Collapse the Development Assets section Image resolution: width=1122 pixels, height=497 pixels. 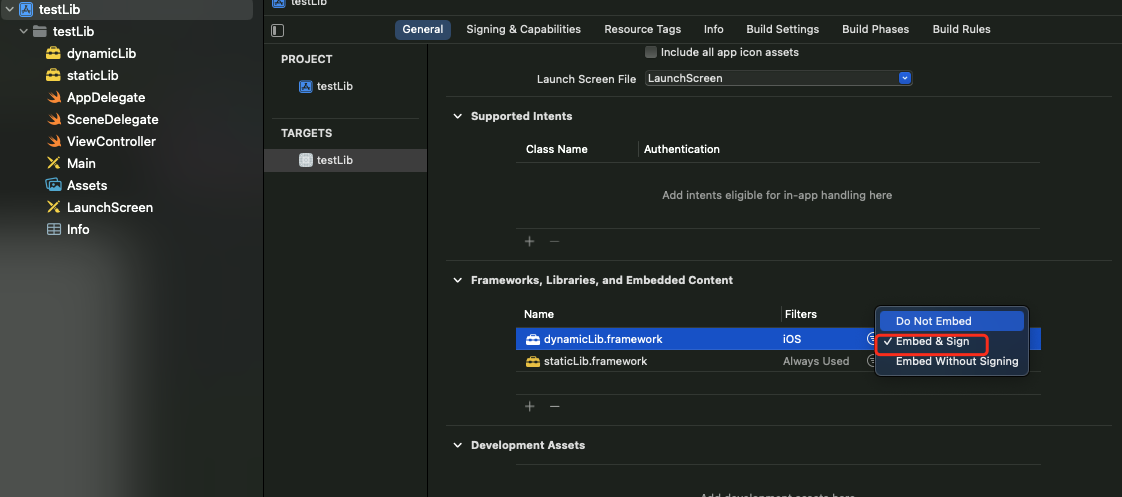point(458,445)
